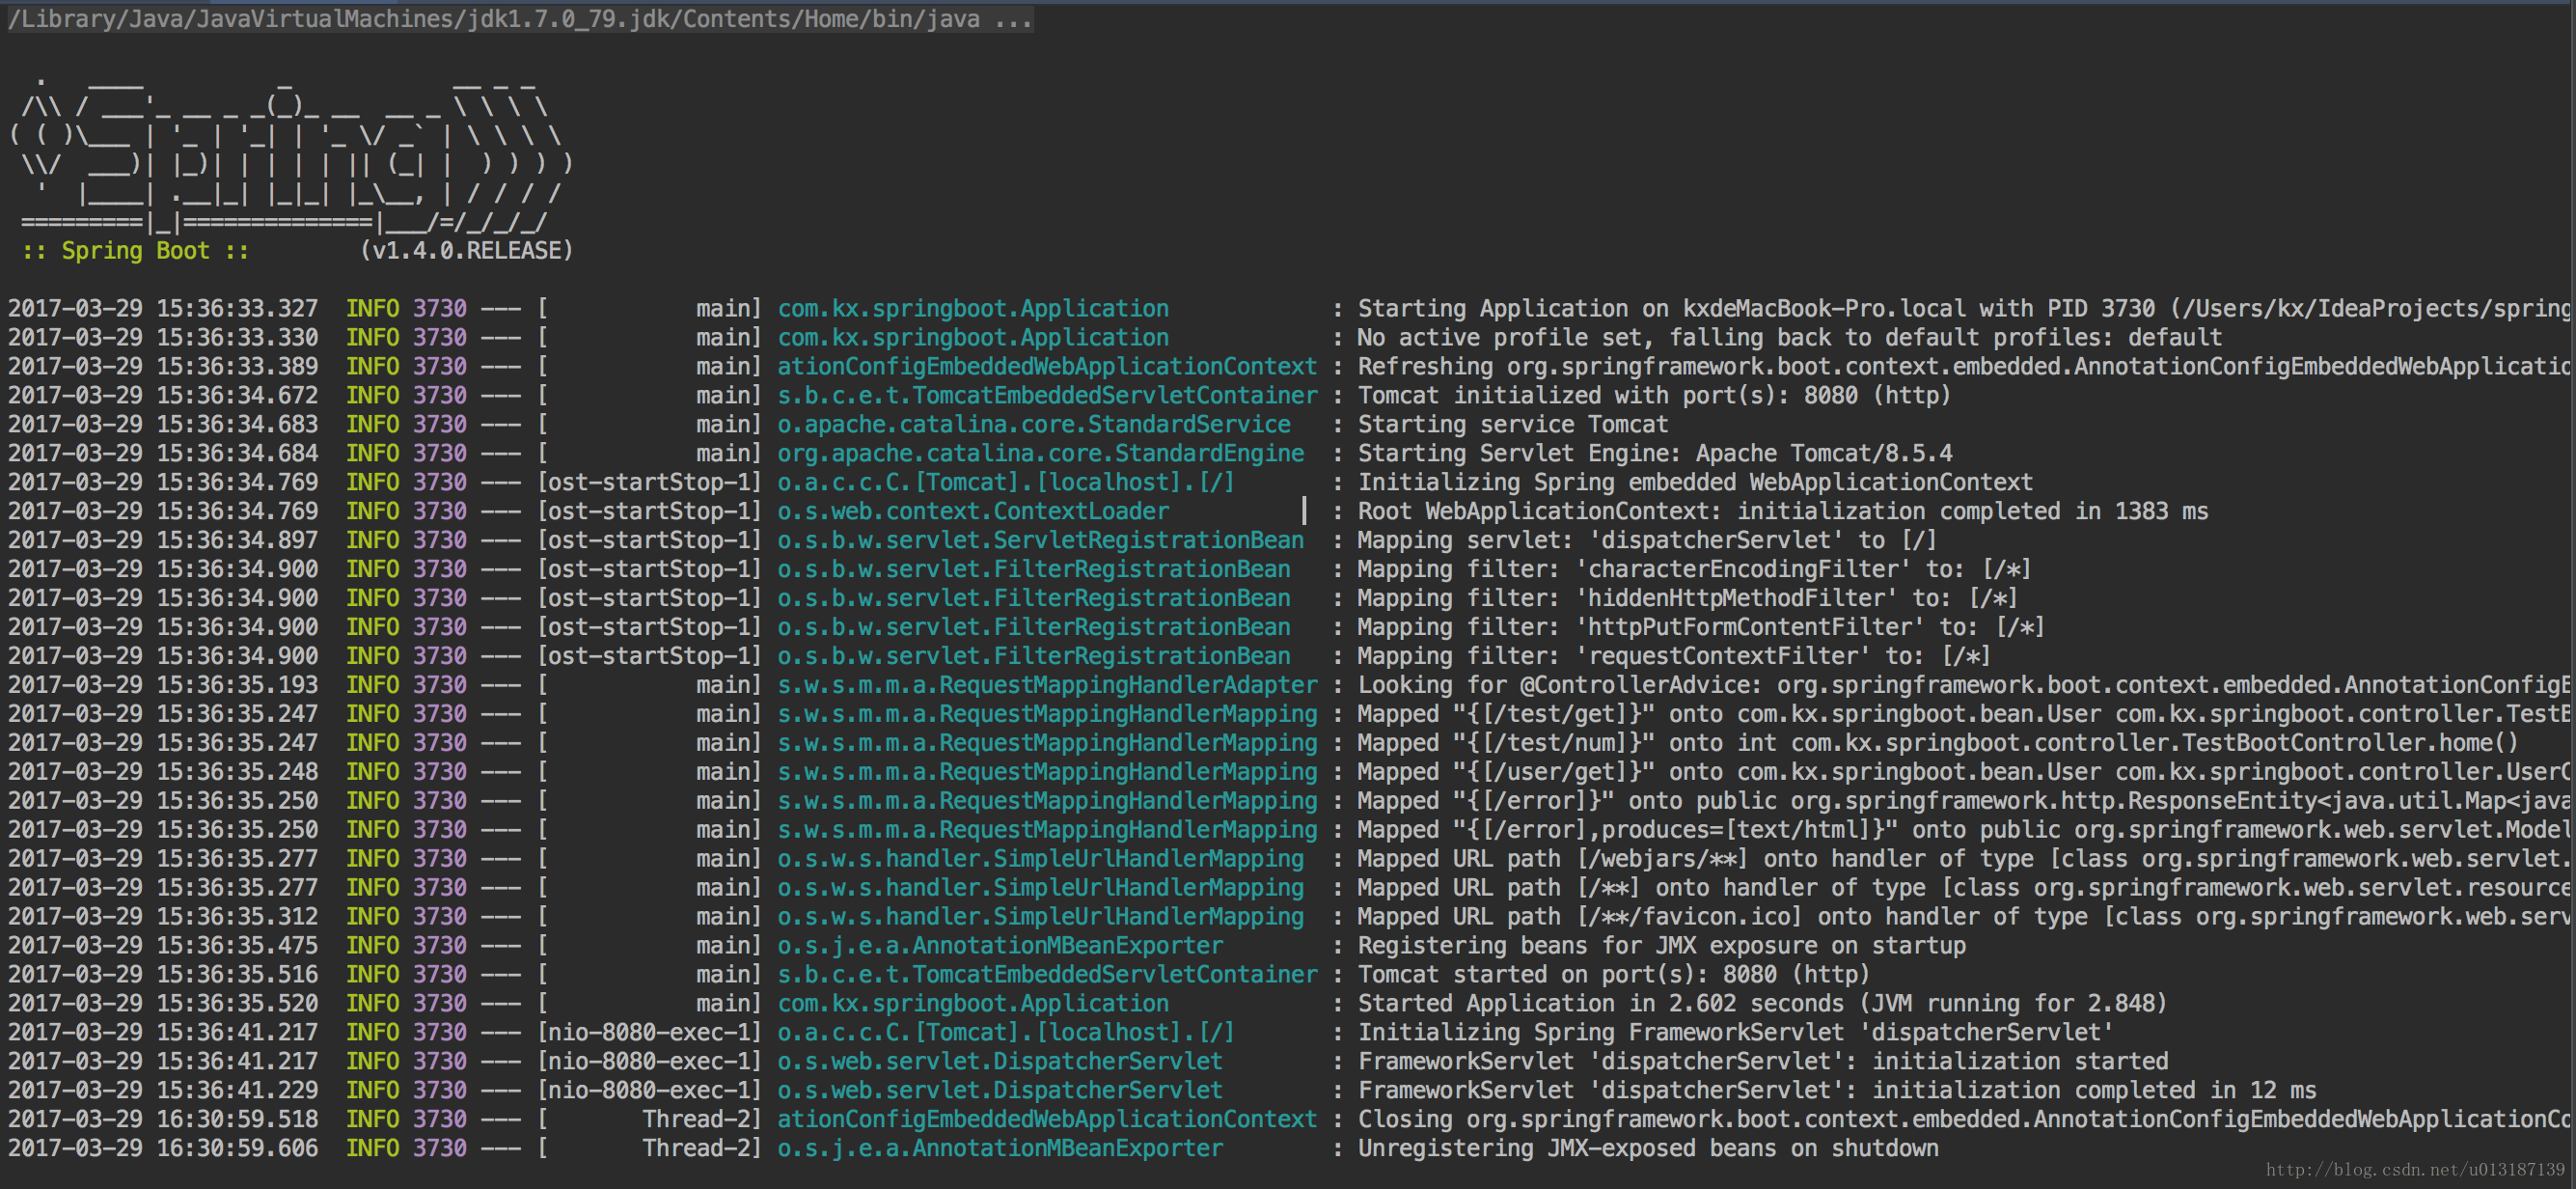The width and height of the screenshot is (2576, 1189).
Task: Click logger name o.apache.catalina.core.StandardService
Action: pyautogui.click(x=1034, y=425)
